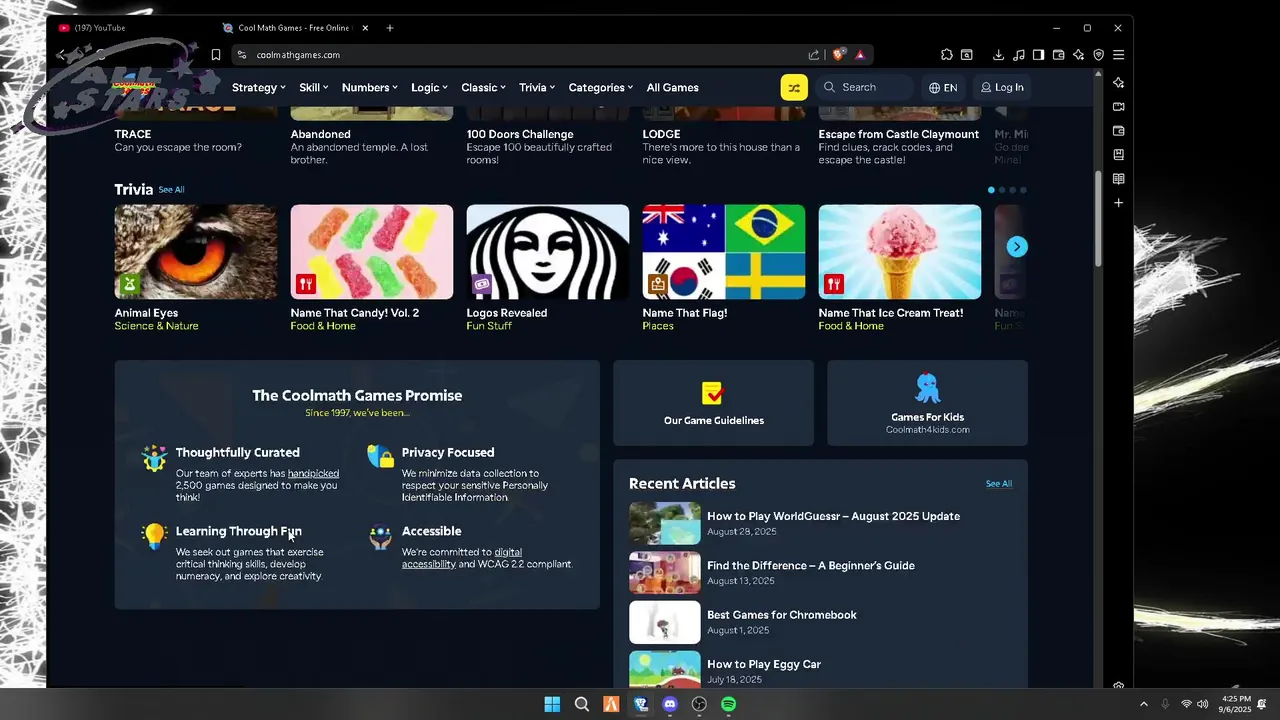Open Spotify from the taskbar
This screenshot has width=1280, height=720.
729,704
